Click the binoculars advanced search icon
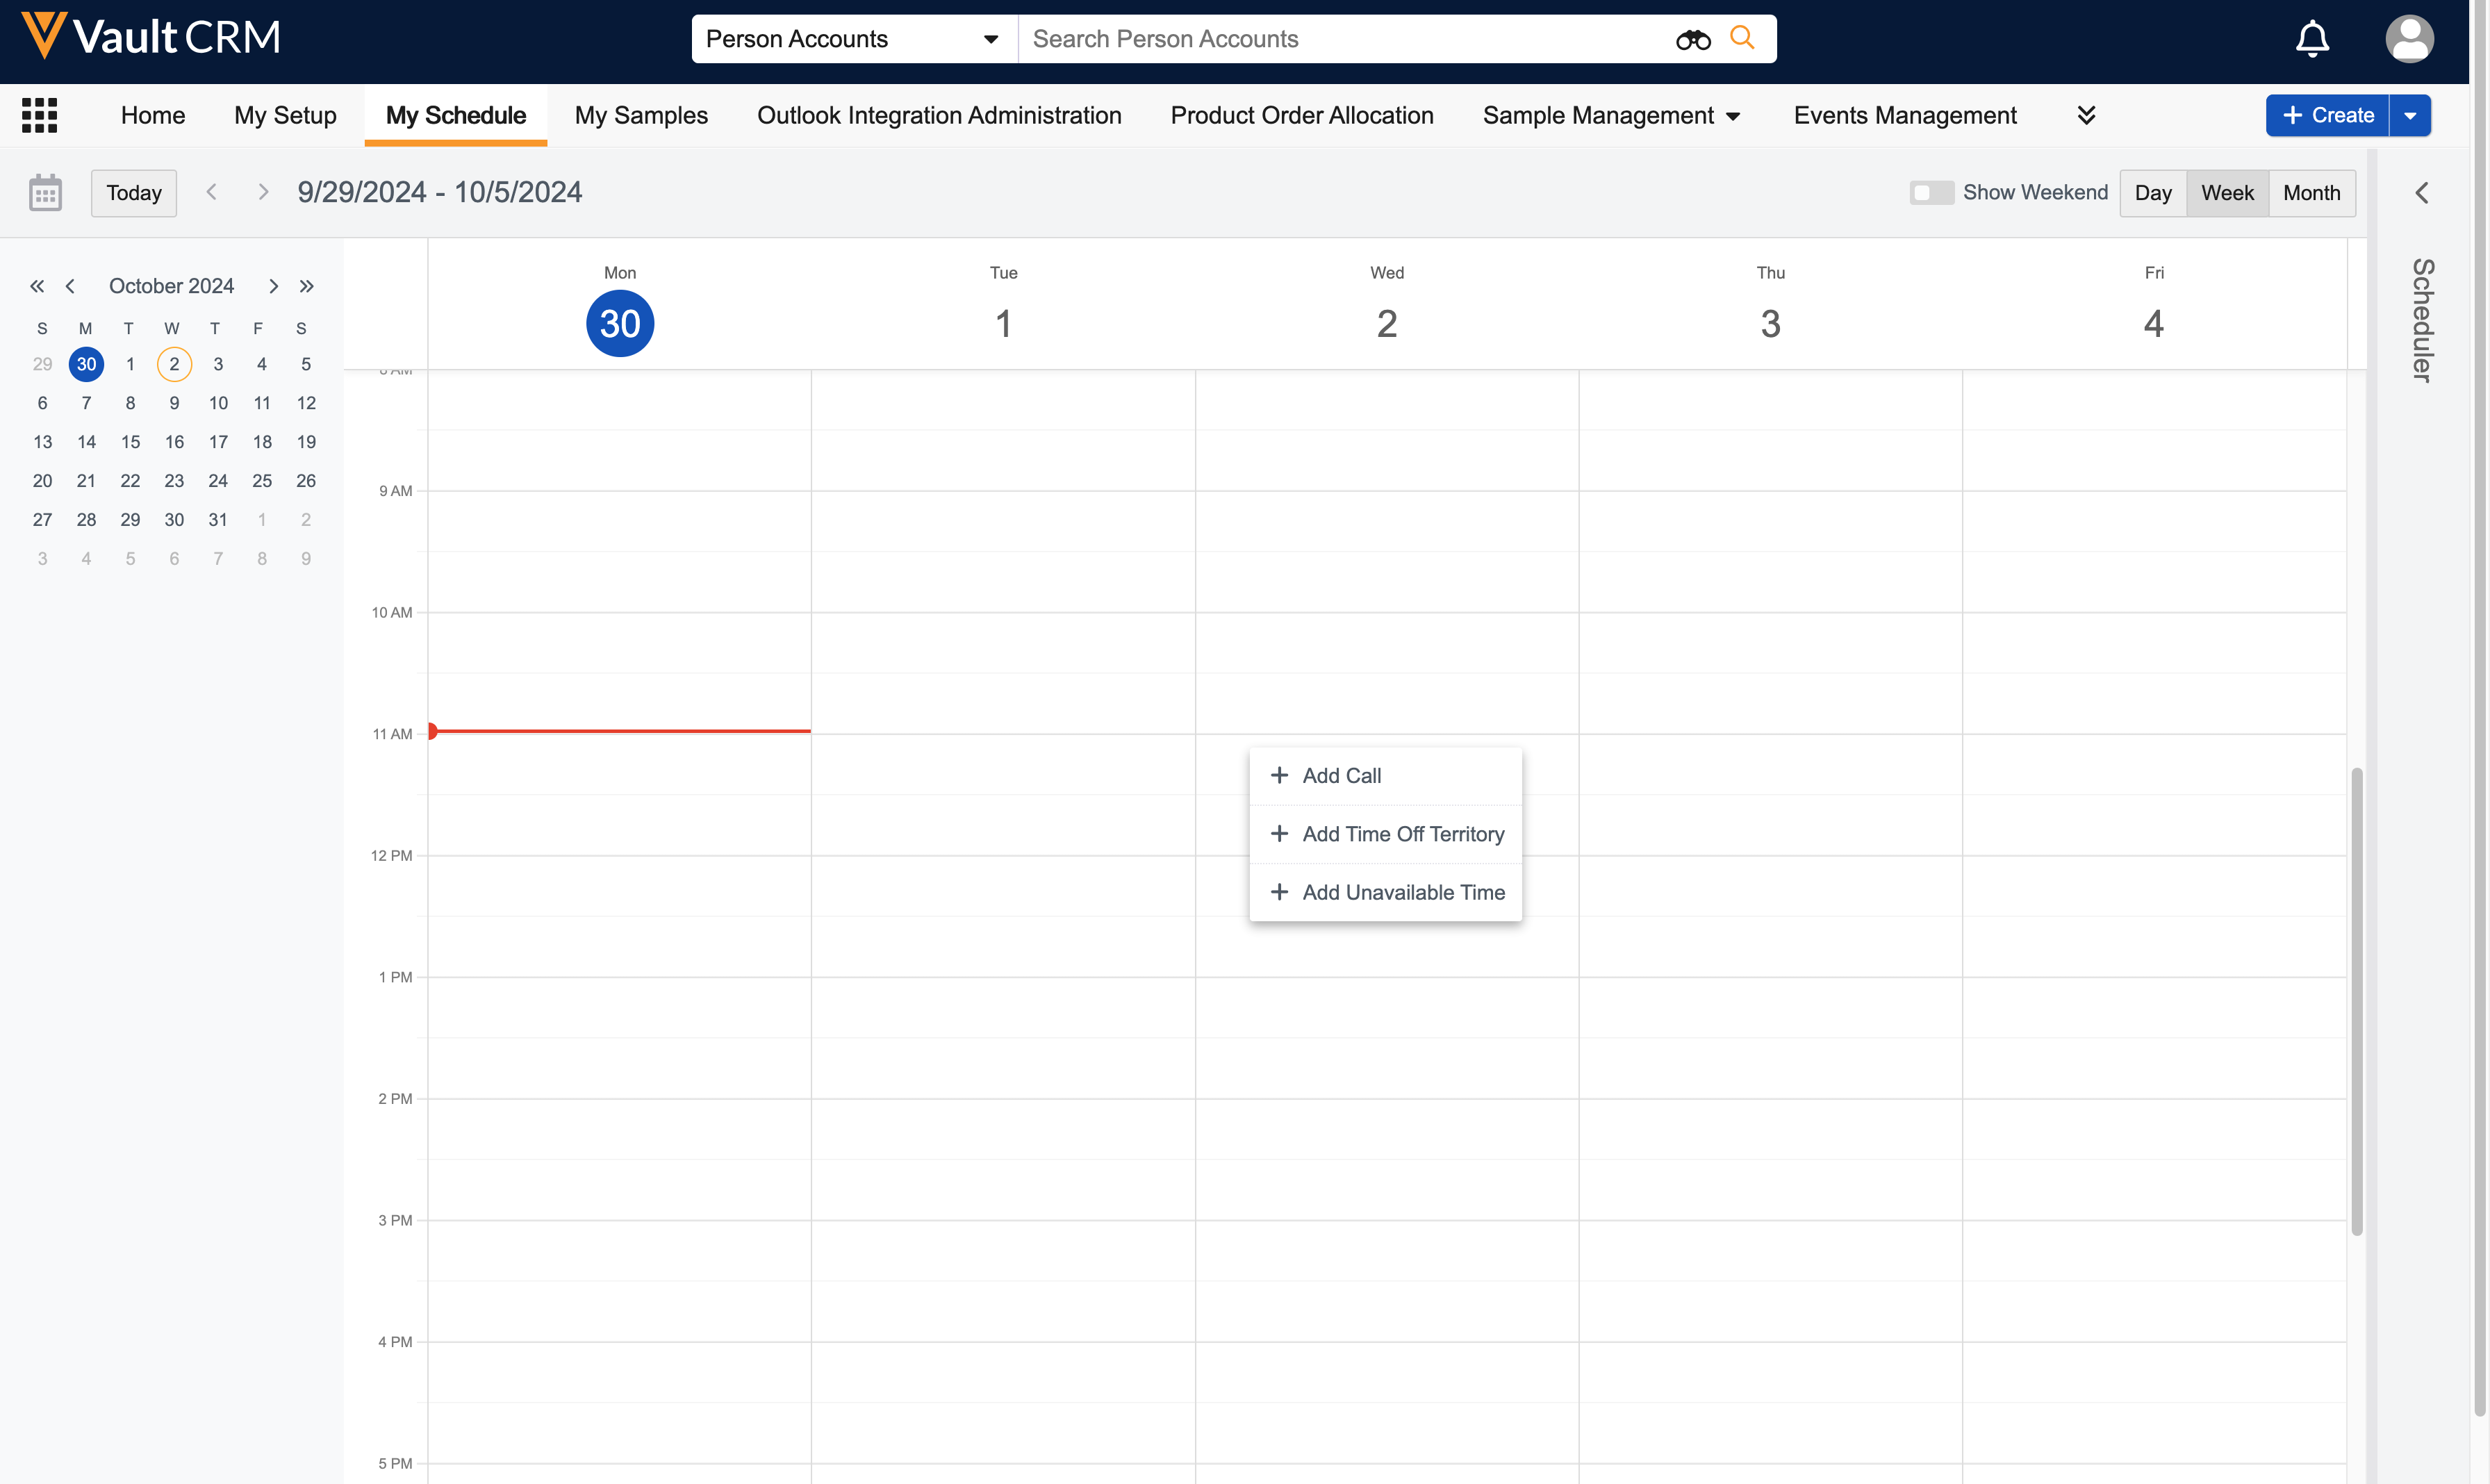 (1693, 39)
